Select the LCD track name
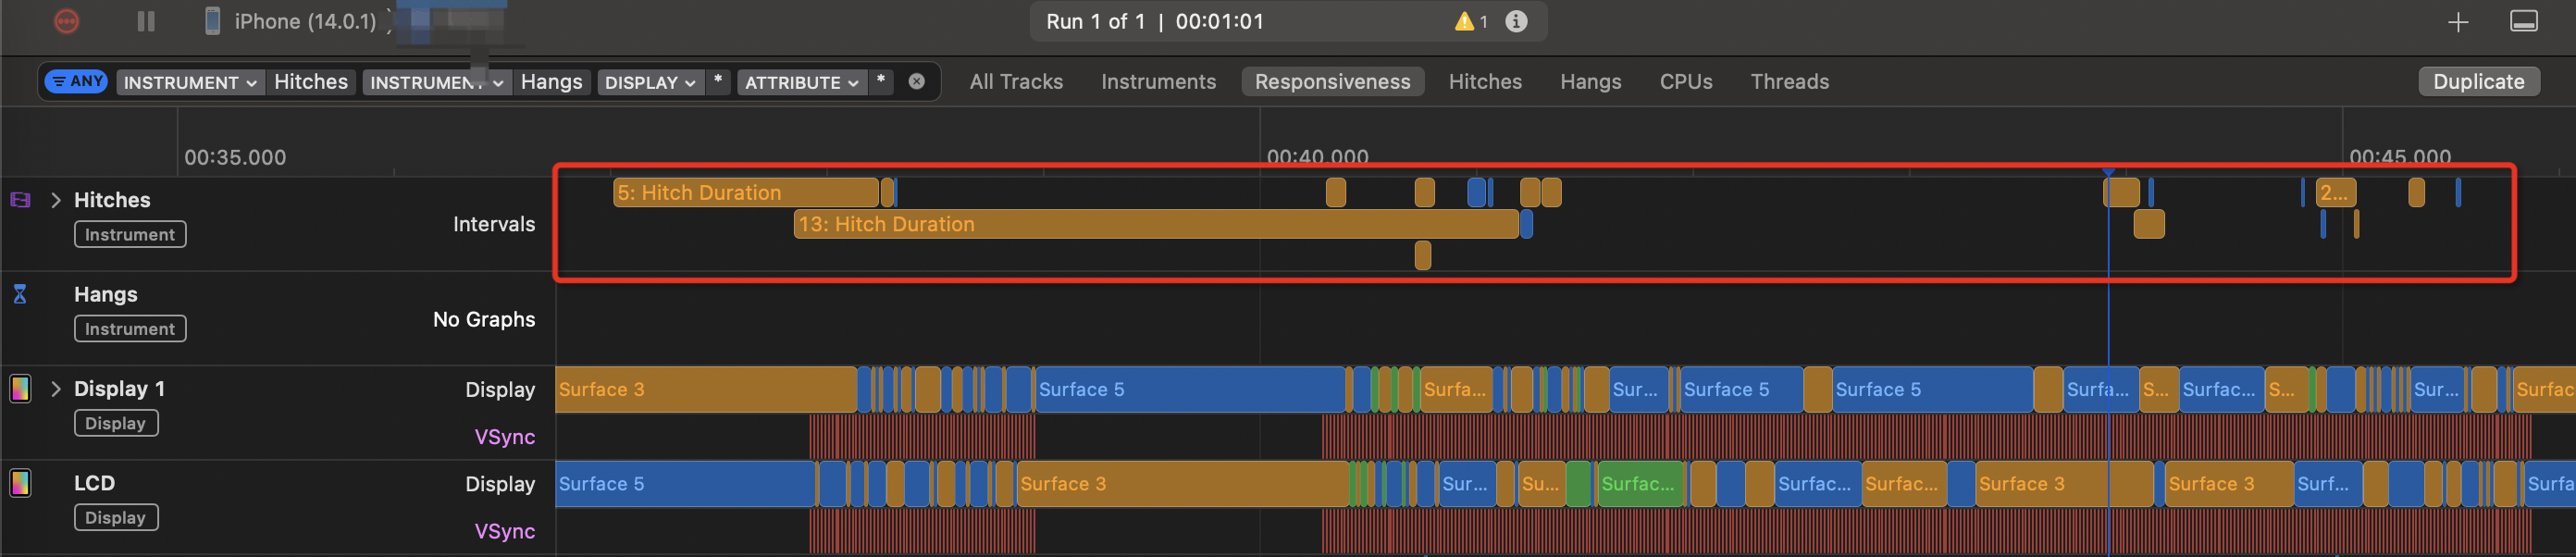The width and height of the screenshot is (2576, 557). pos(94,483)
